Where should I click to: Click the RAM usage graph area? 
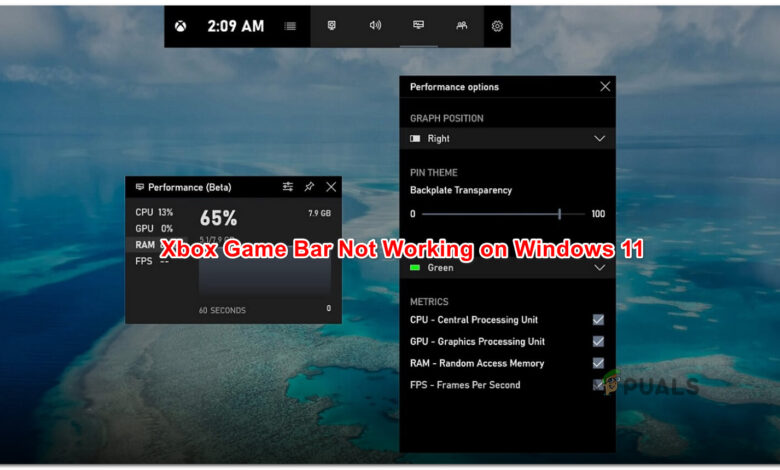pos(265,271)
